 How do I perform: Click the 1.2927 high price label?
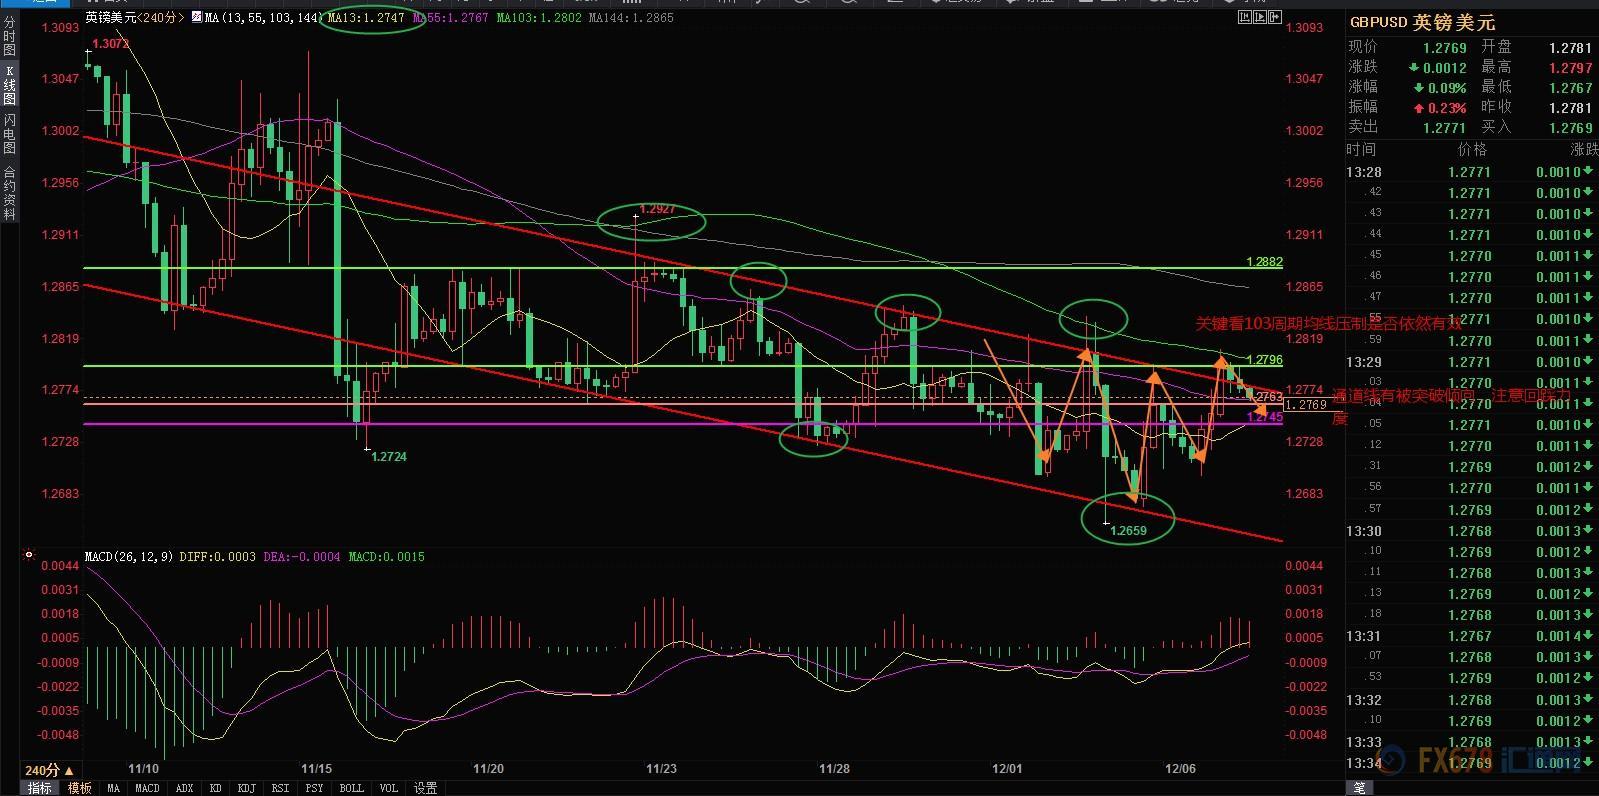657,210
